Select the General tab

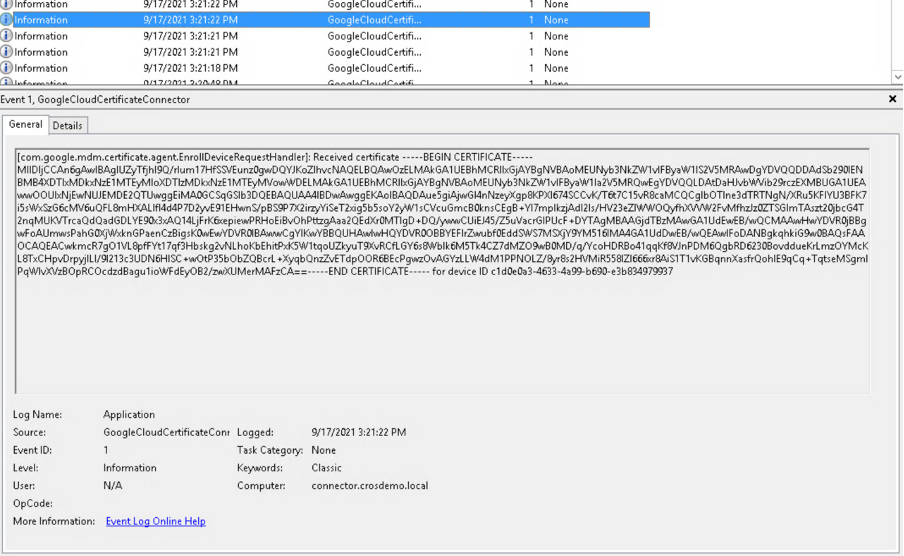(x=25, y=125)
